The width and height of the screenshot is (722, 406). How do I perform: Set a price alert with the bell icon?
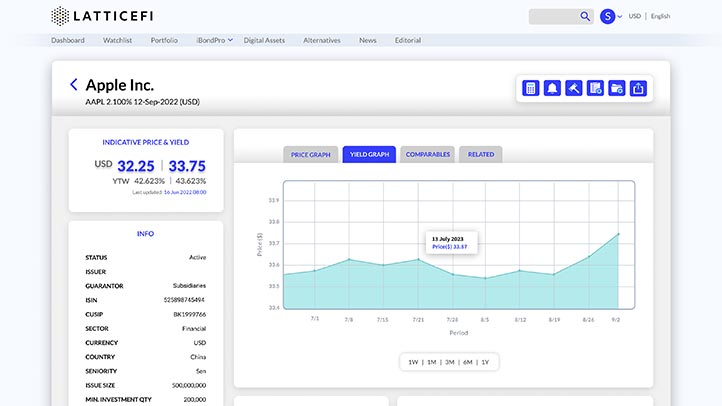(x=552, y=88)
